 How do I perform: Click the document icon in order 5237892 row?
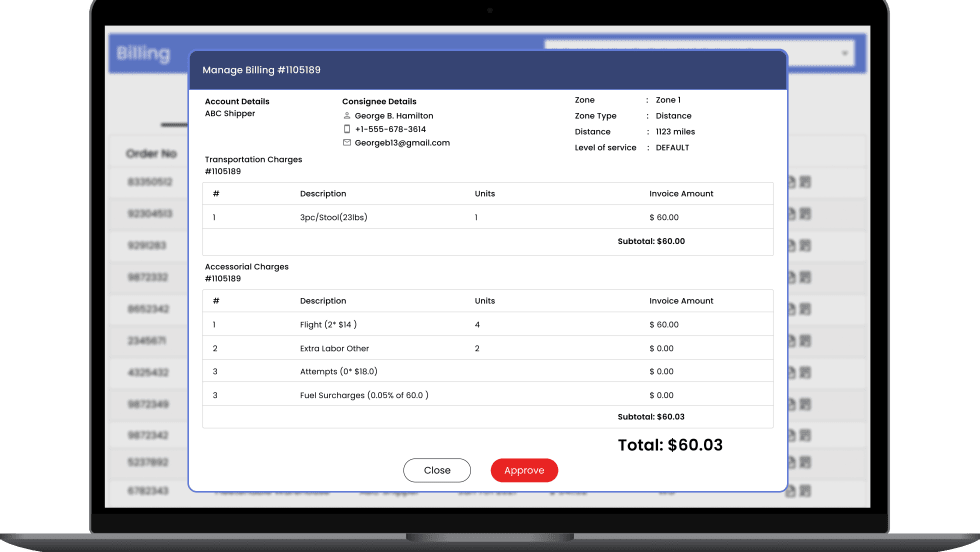pos(792,463)
